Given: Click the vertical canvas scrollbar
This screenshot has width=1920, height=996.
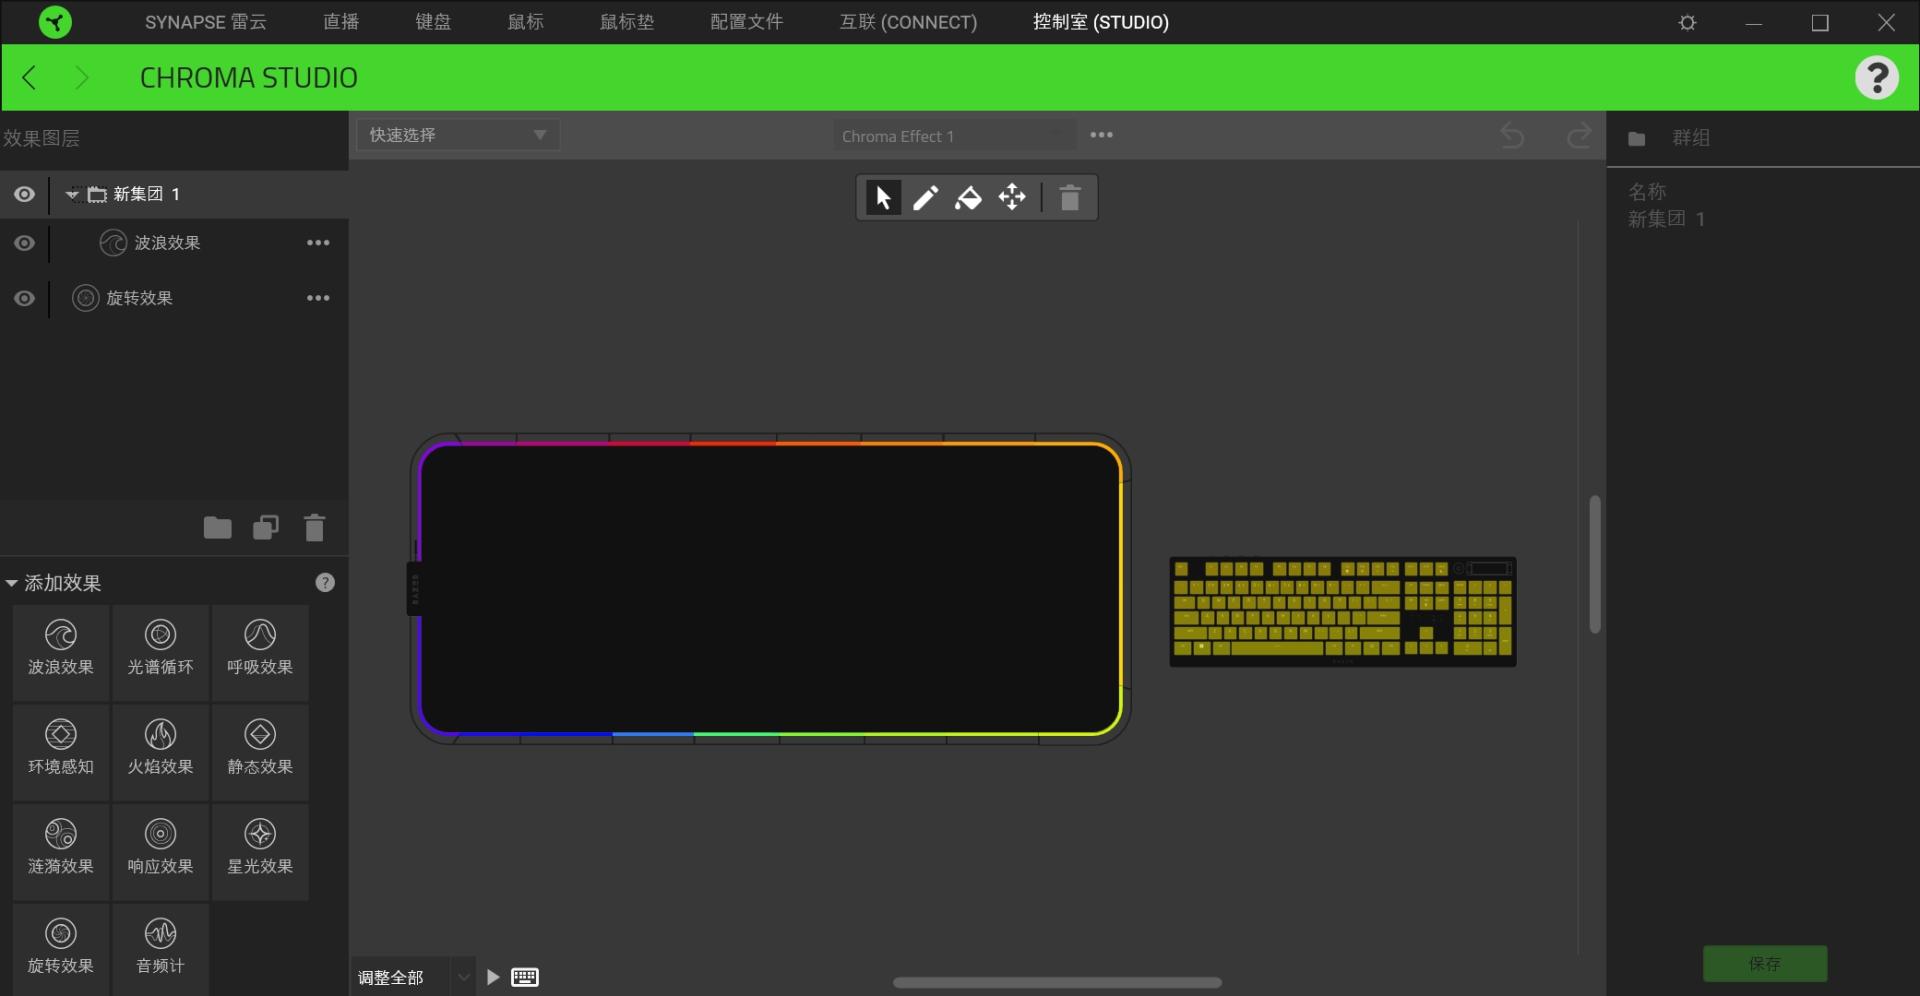Looking at the screenshot, I should pos(1595,564).
